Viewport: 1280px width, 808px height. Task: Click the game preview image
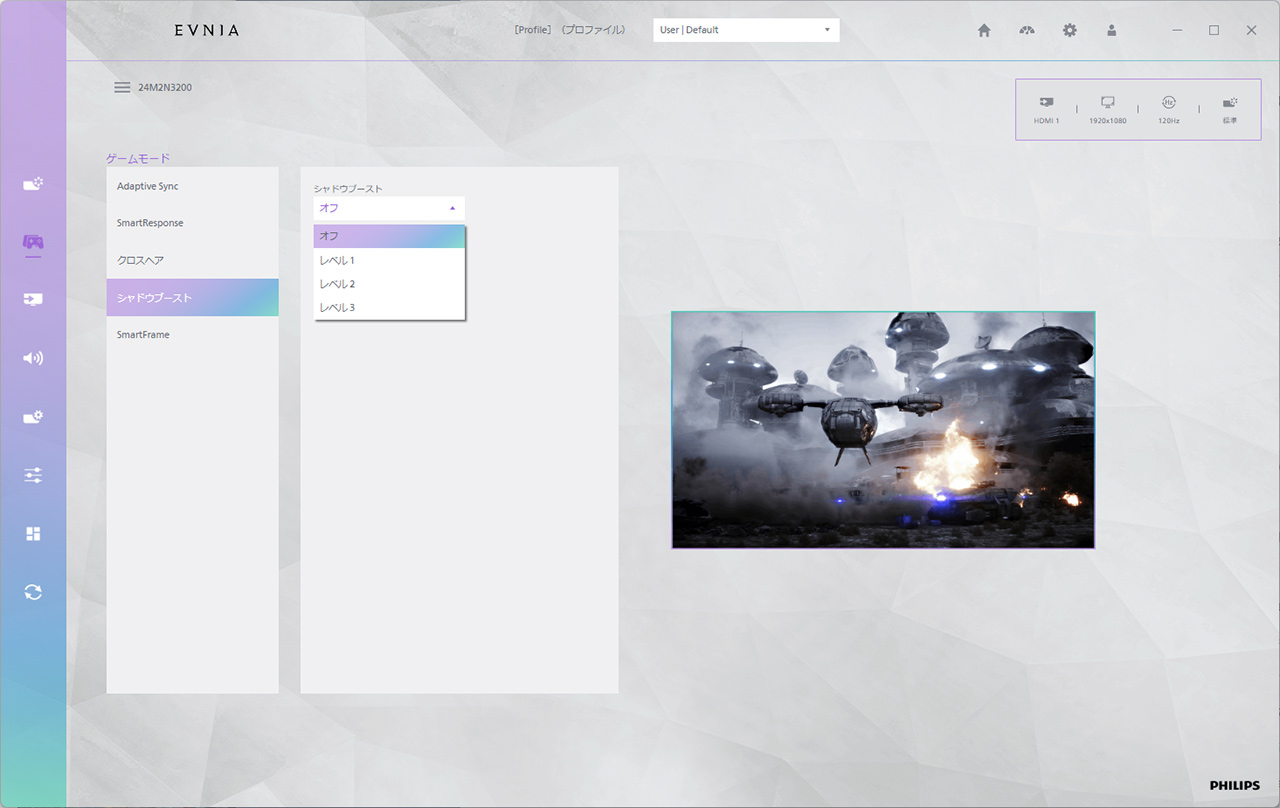coord(883,430)
